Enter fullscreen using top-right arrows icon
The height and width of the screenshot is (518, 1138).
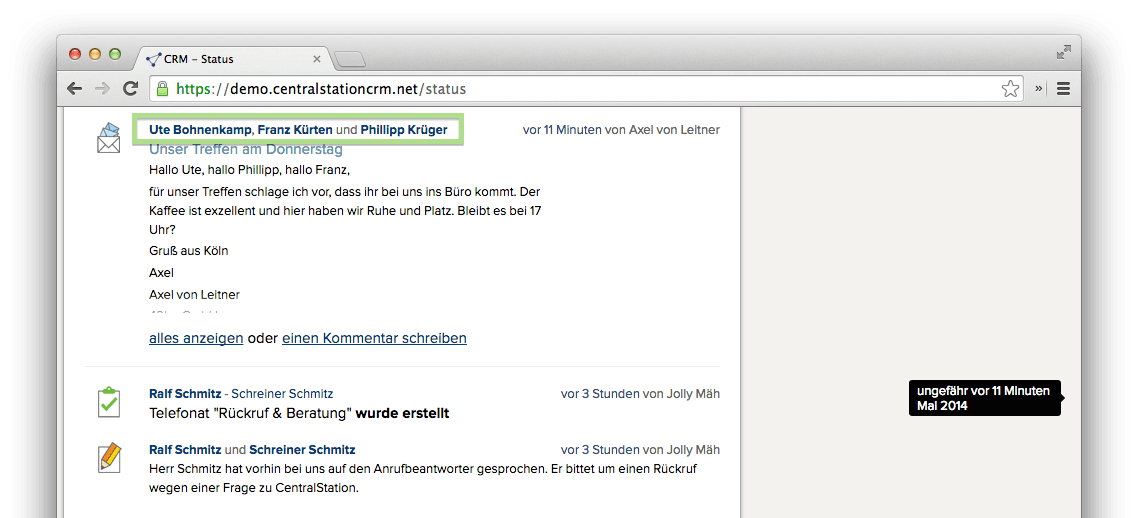coord(1064,52)
